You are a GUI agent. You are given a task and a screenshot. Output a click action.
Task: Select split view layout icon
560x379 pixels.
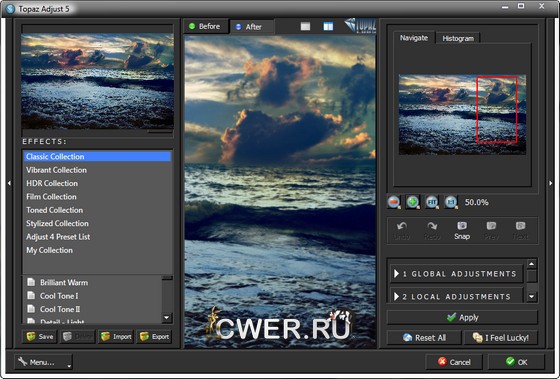(x=328, y=26)
